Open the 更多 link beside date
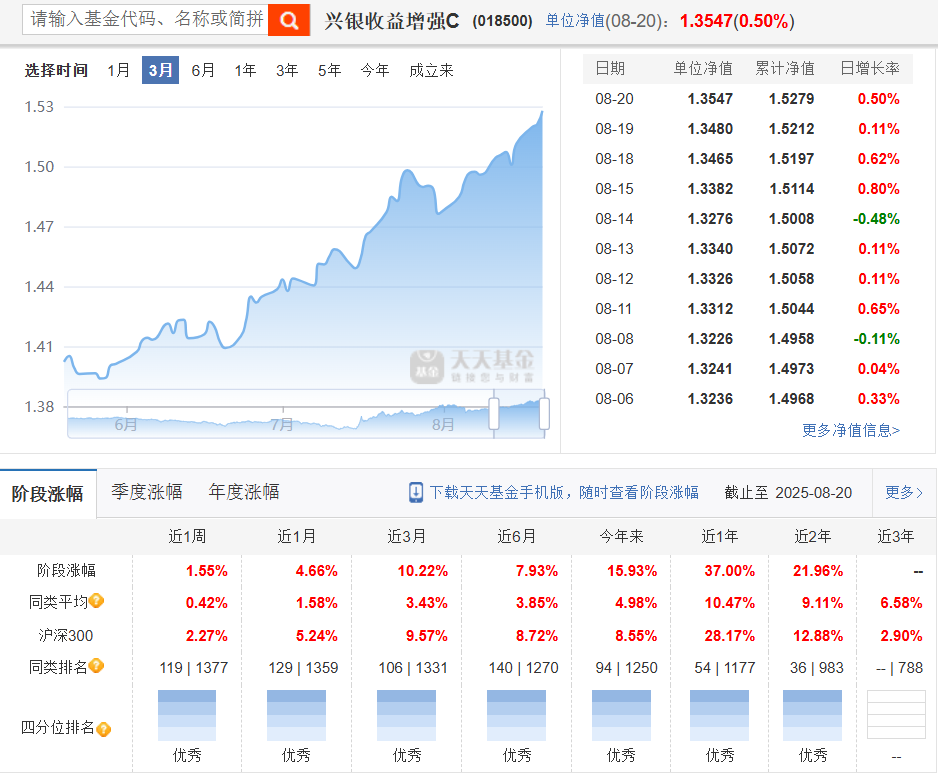Screen dimensions: 938x774 pyautogui.click(x=904, y=492)
